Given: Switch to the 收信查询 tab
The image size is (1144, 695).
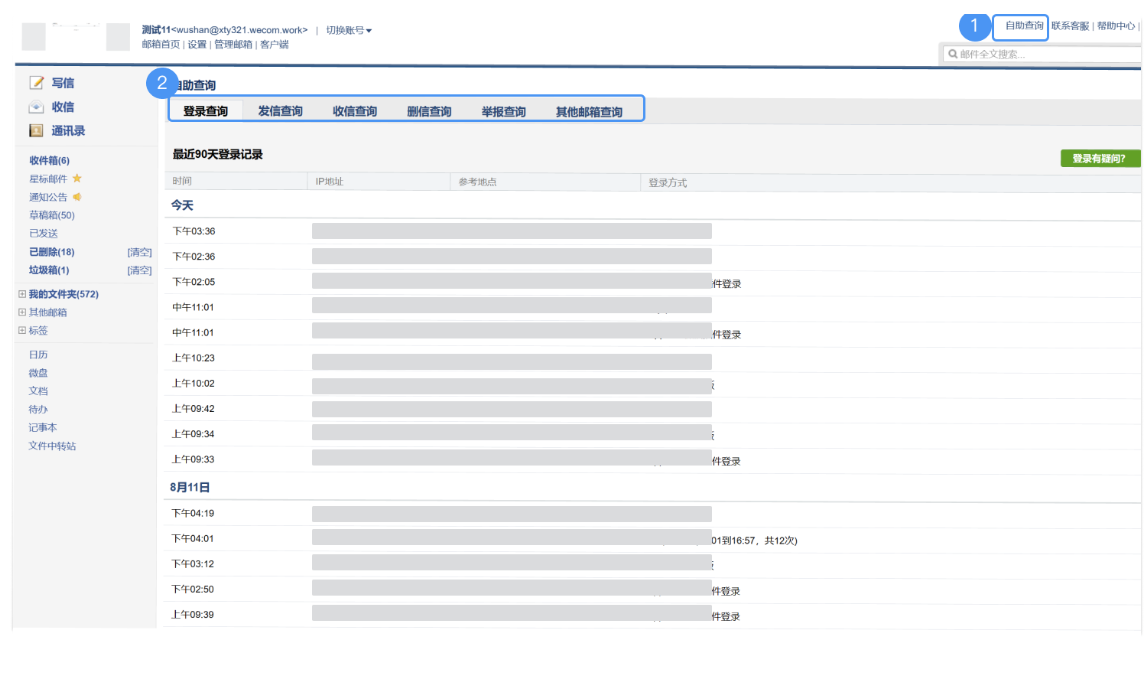Looking at the screenshot, I should (x=355, y=111).
